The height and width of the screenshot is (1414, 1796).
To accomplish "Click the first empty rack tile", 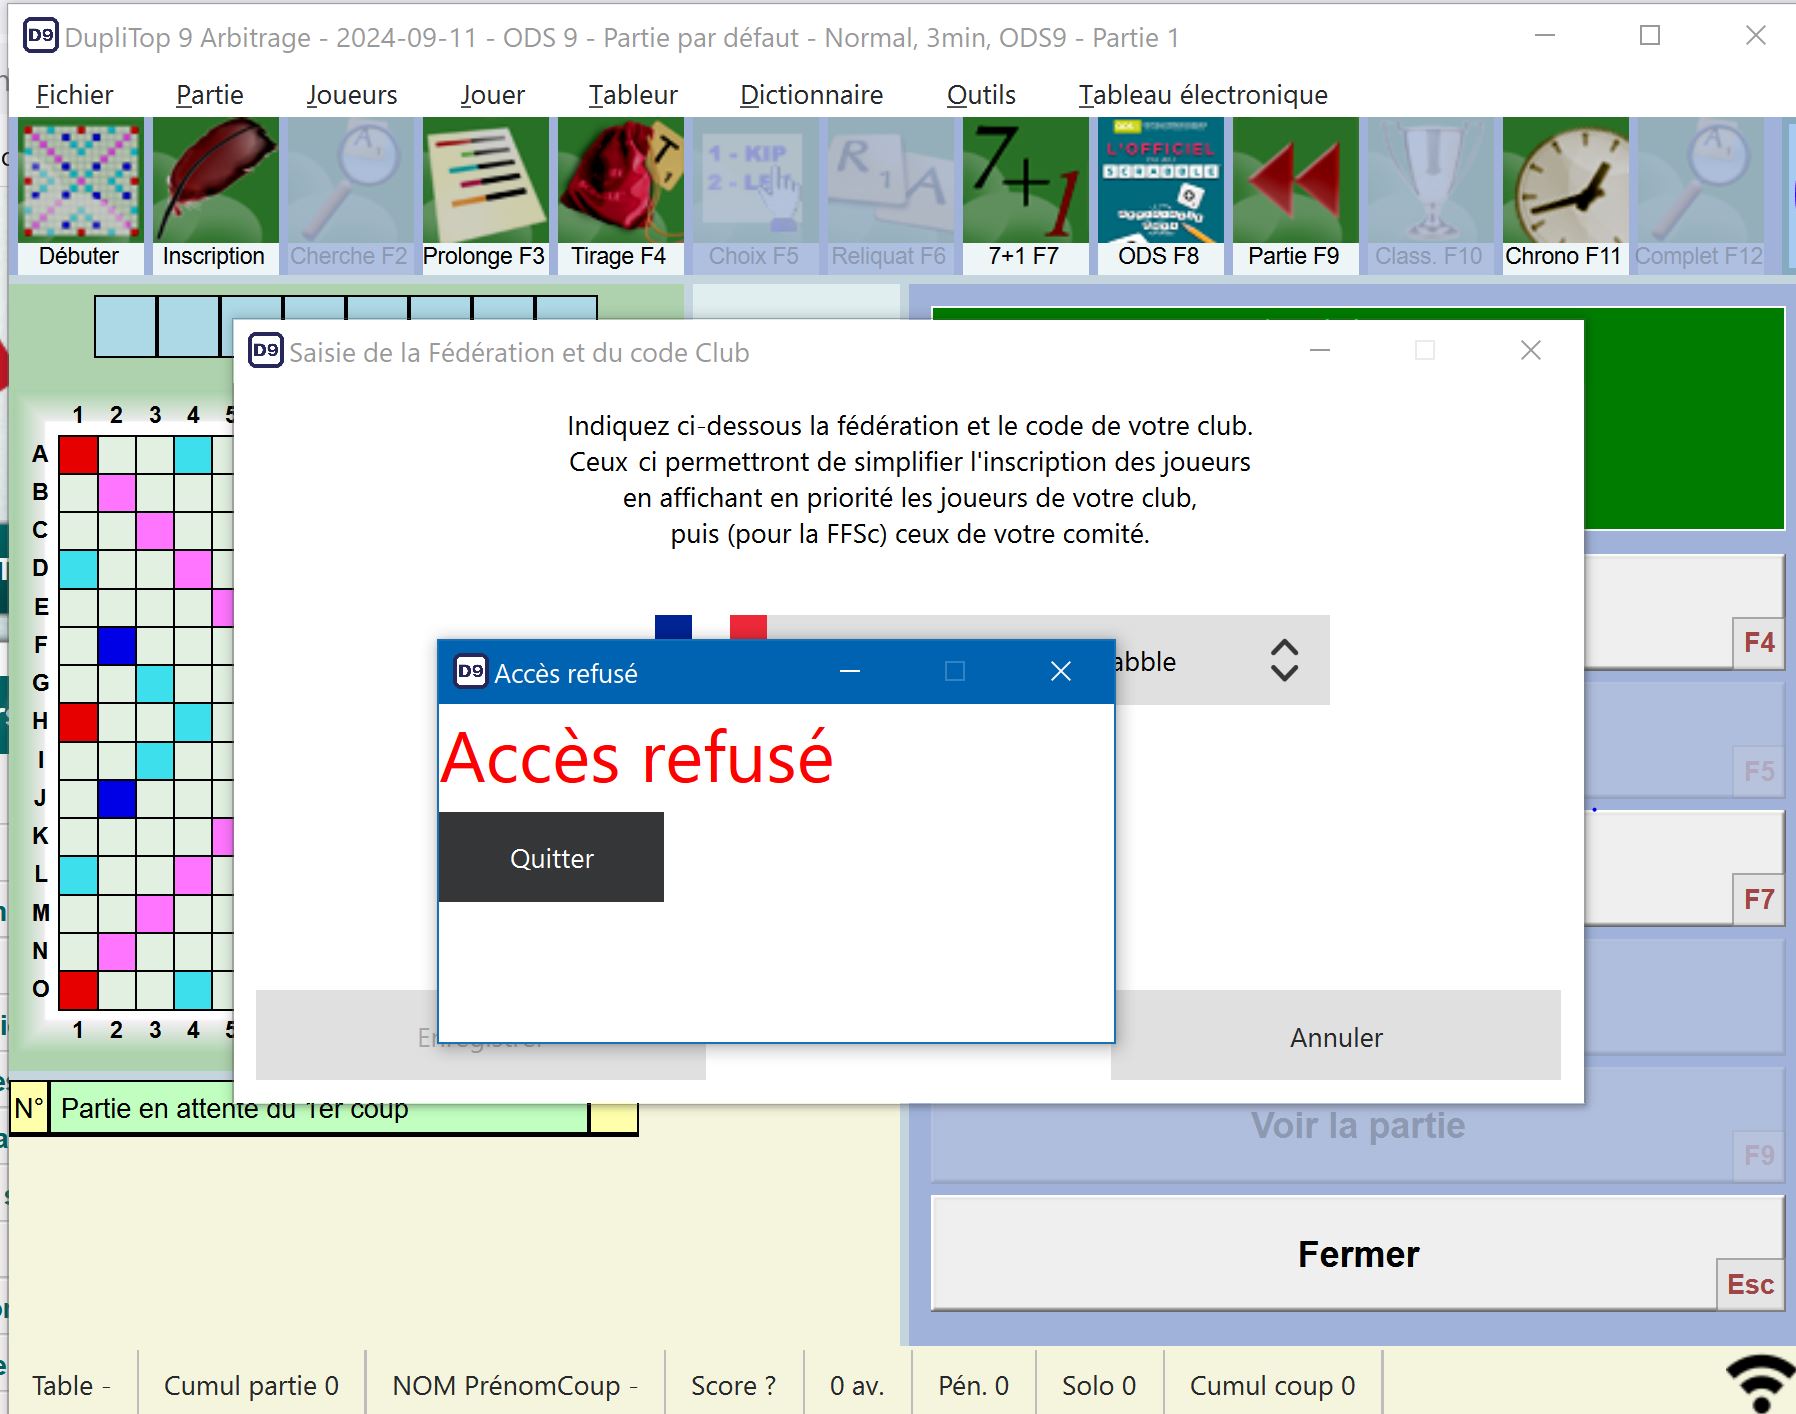I will [126, 327].
